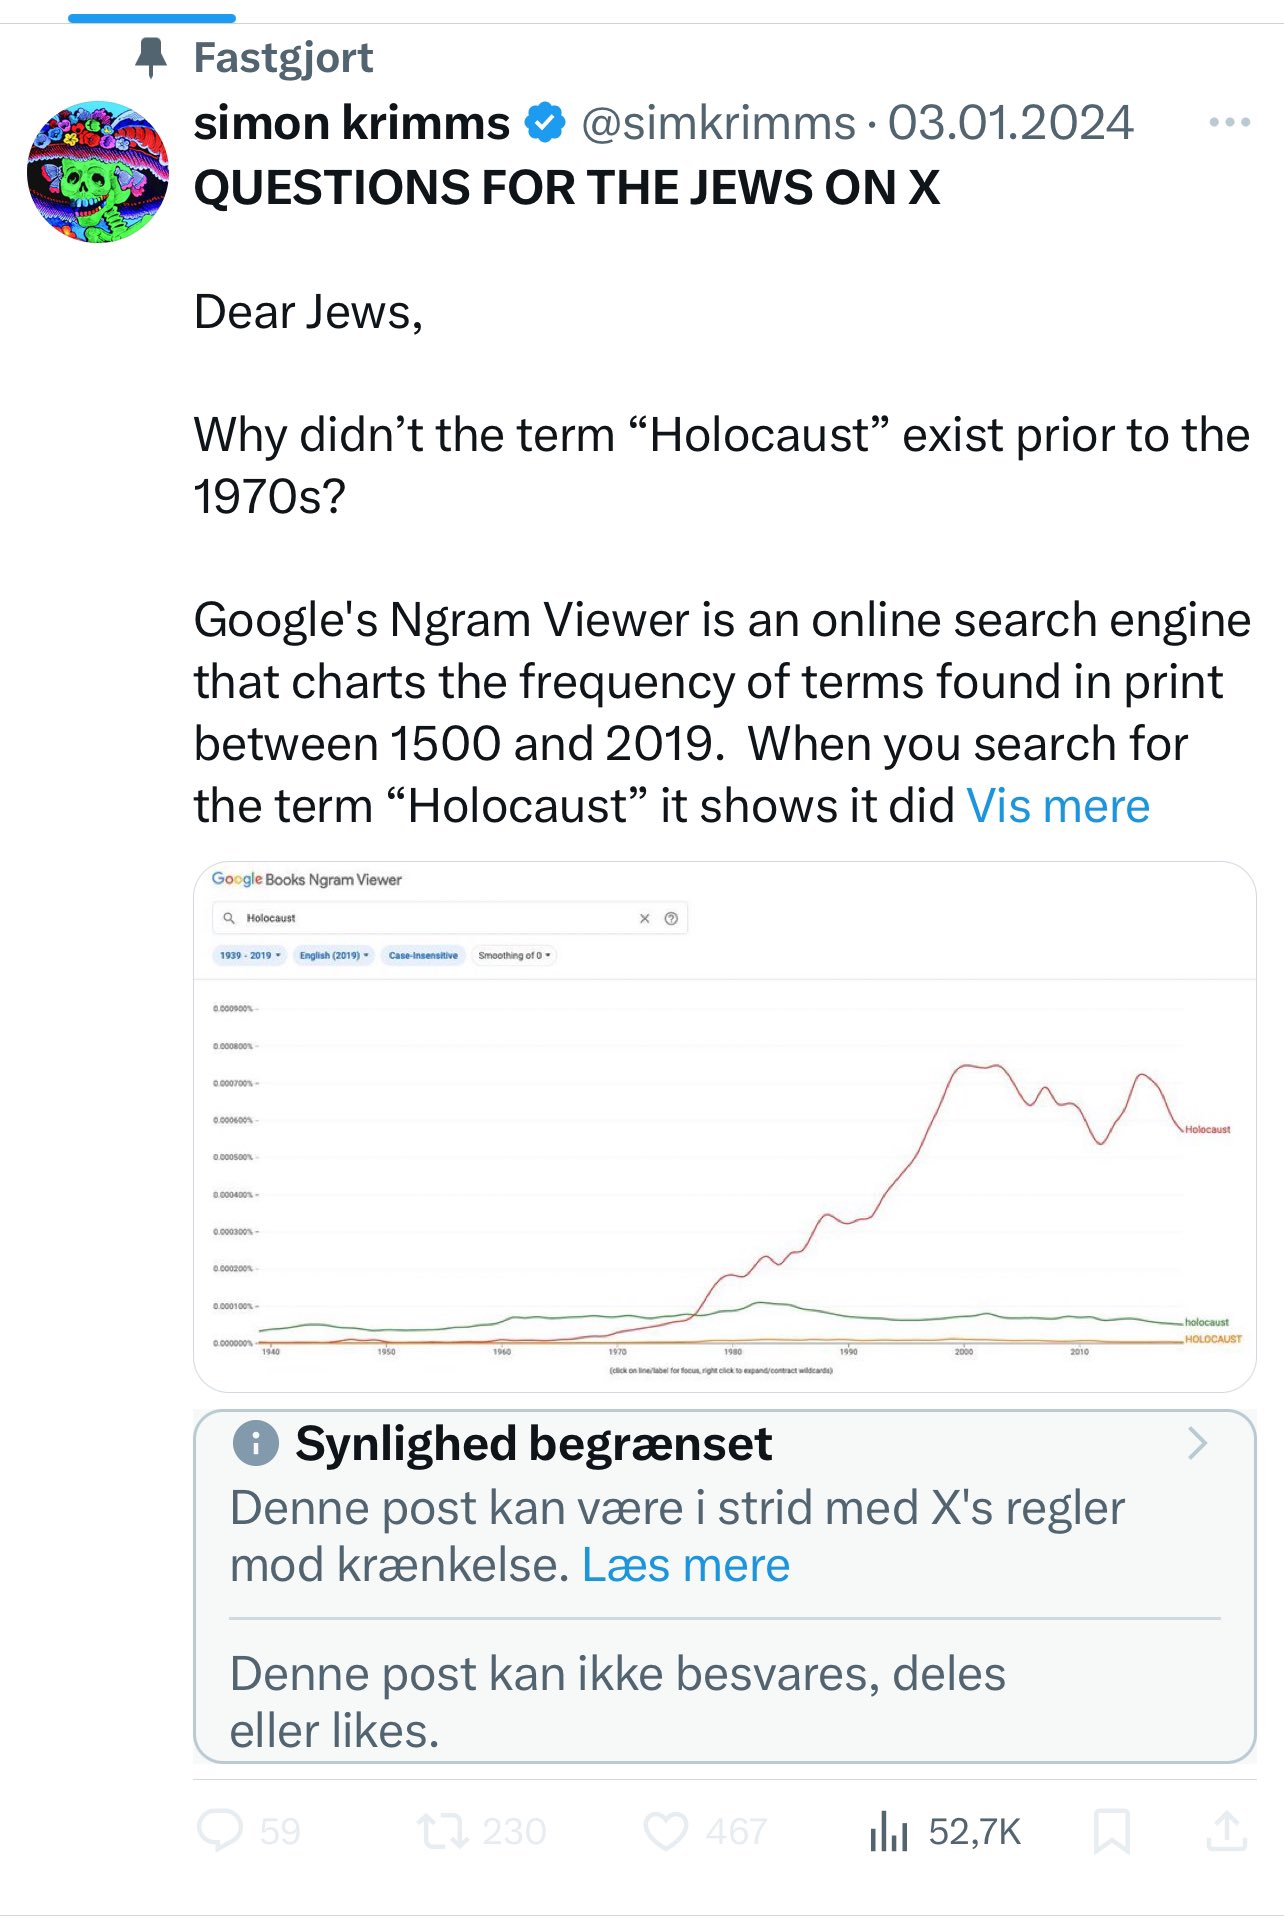Click the reply speech bubble icon
This screenshot has height=1925, width=1284.
click(x=220, y=1830)
